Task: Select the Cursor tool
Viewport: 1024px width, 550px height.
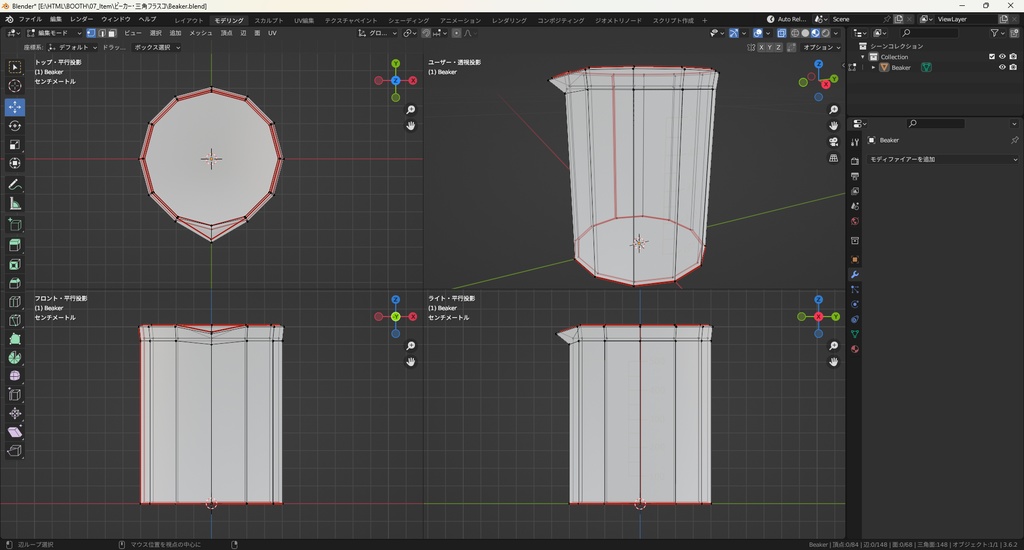Action: [x=15, y=86]
